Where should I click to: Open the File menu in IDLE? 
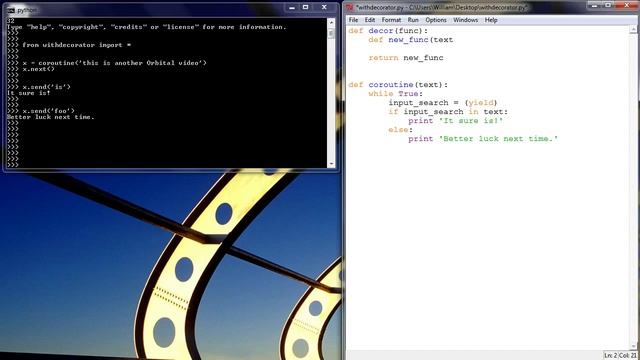[x=353, y=20]
